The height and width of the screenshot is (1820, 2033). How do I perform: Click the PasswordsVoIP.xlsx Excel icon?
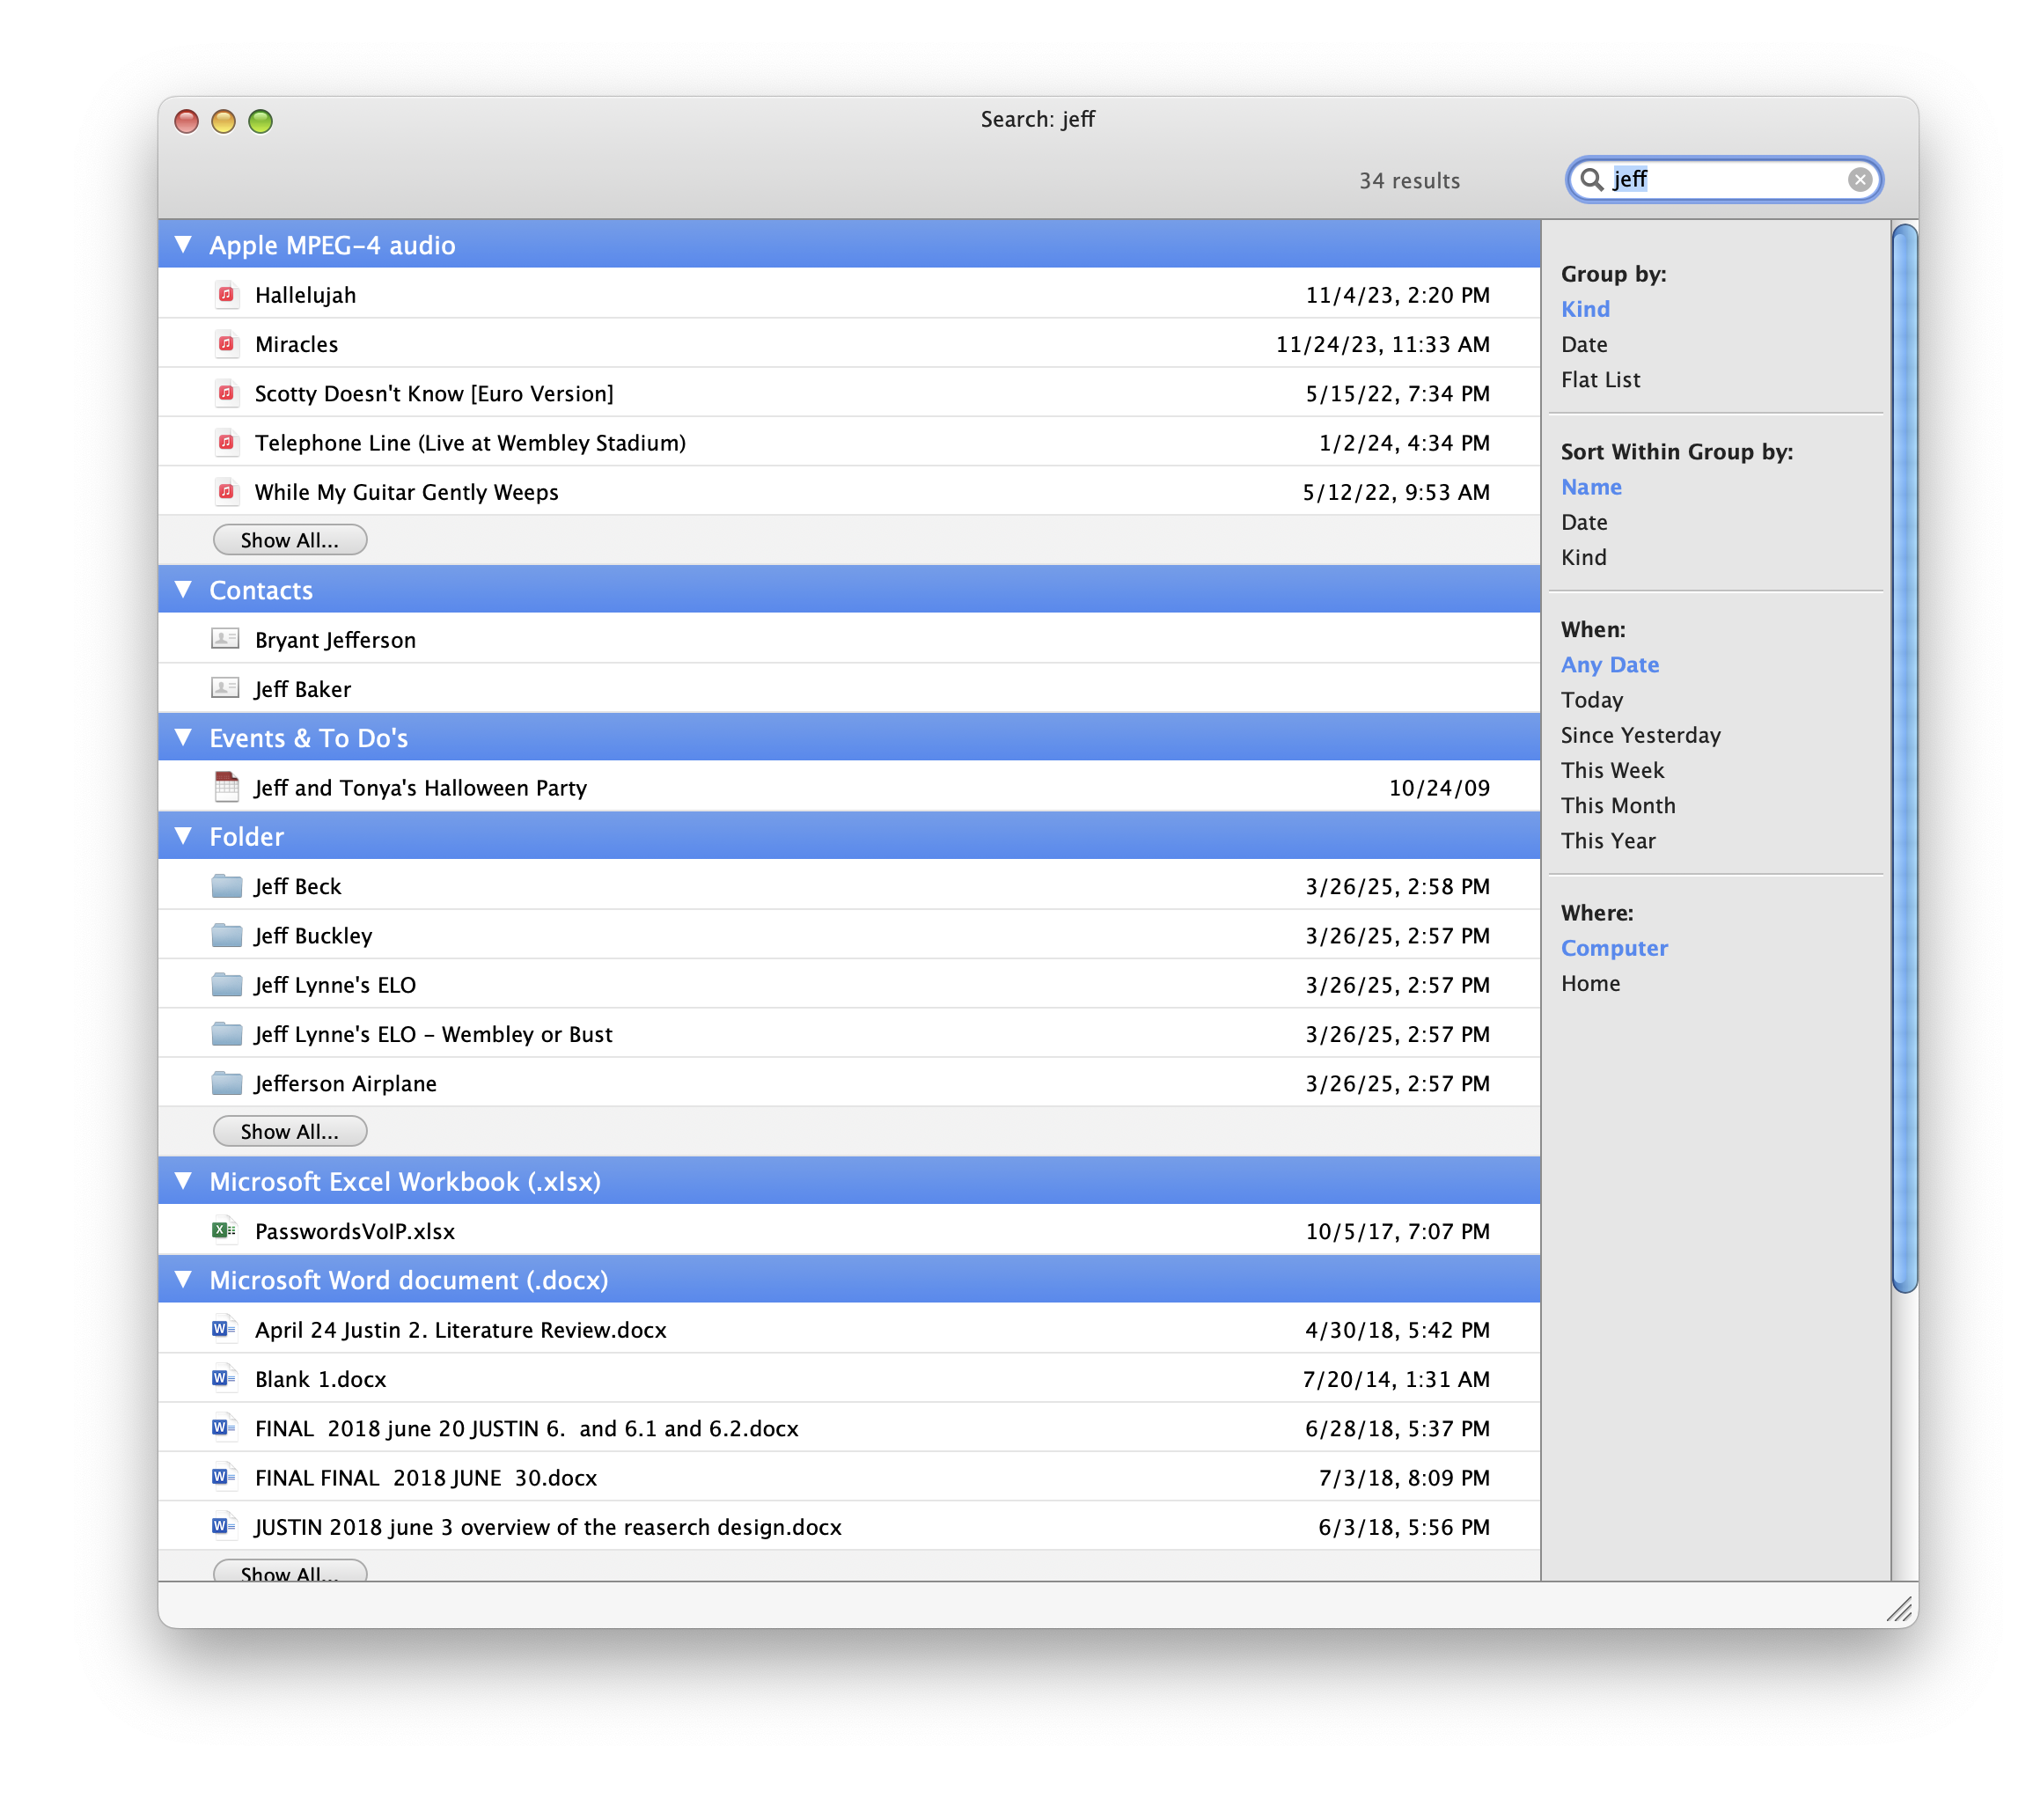pyautogui.click(x=224, y=1231)
